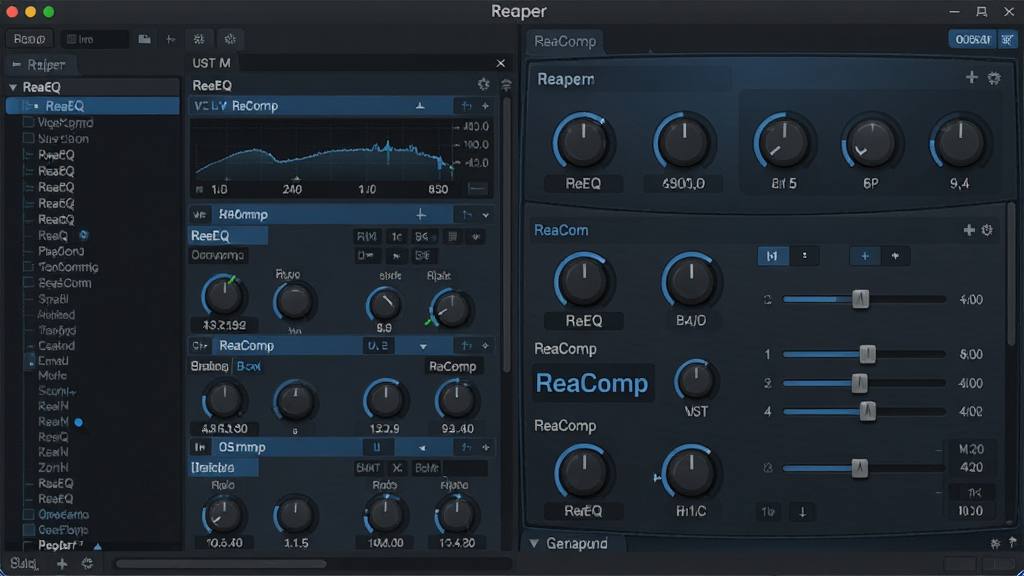
Task: Expand the Genapund section triangle
Action: (534, 543)
